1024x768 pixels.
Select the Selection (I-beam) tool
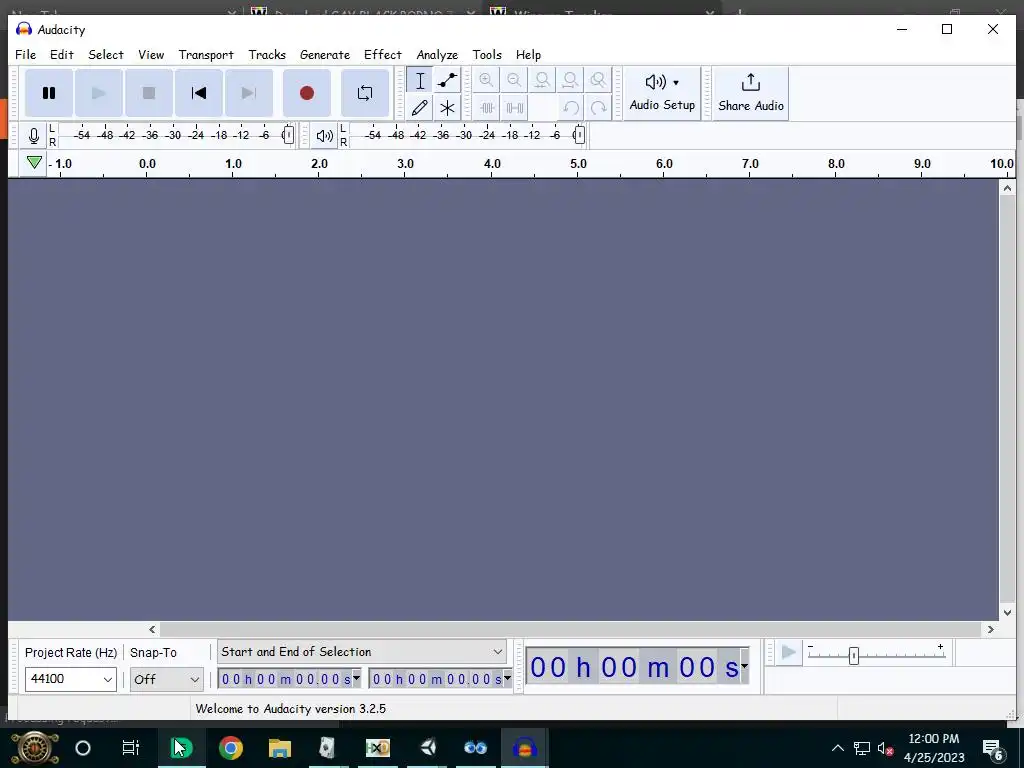(420, 80)
